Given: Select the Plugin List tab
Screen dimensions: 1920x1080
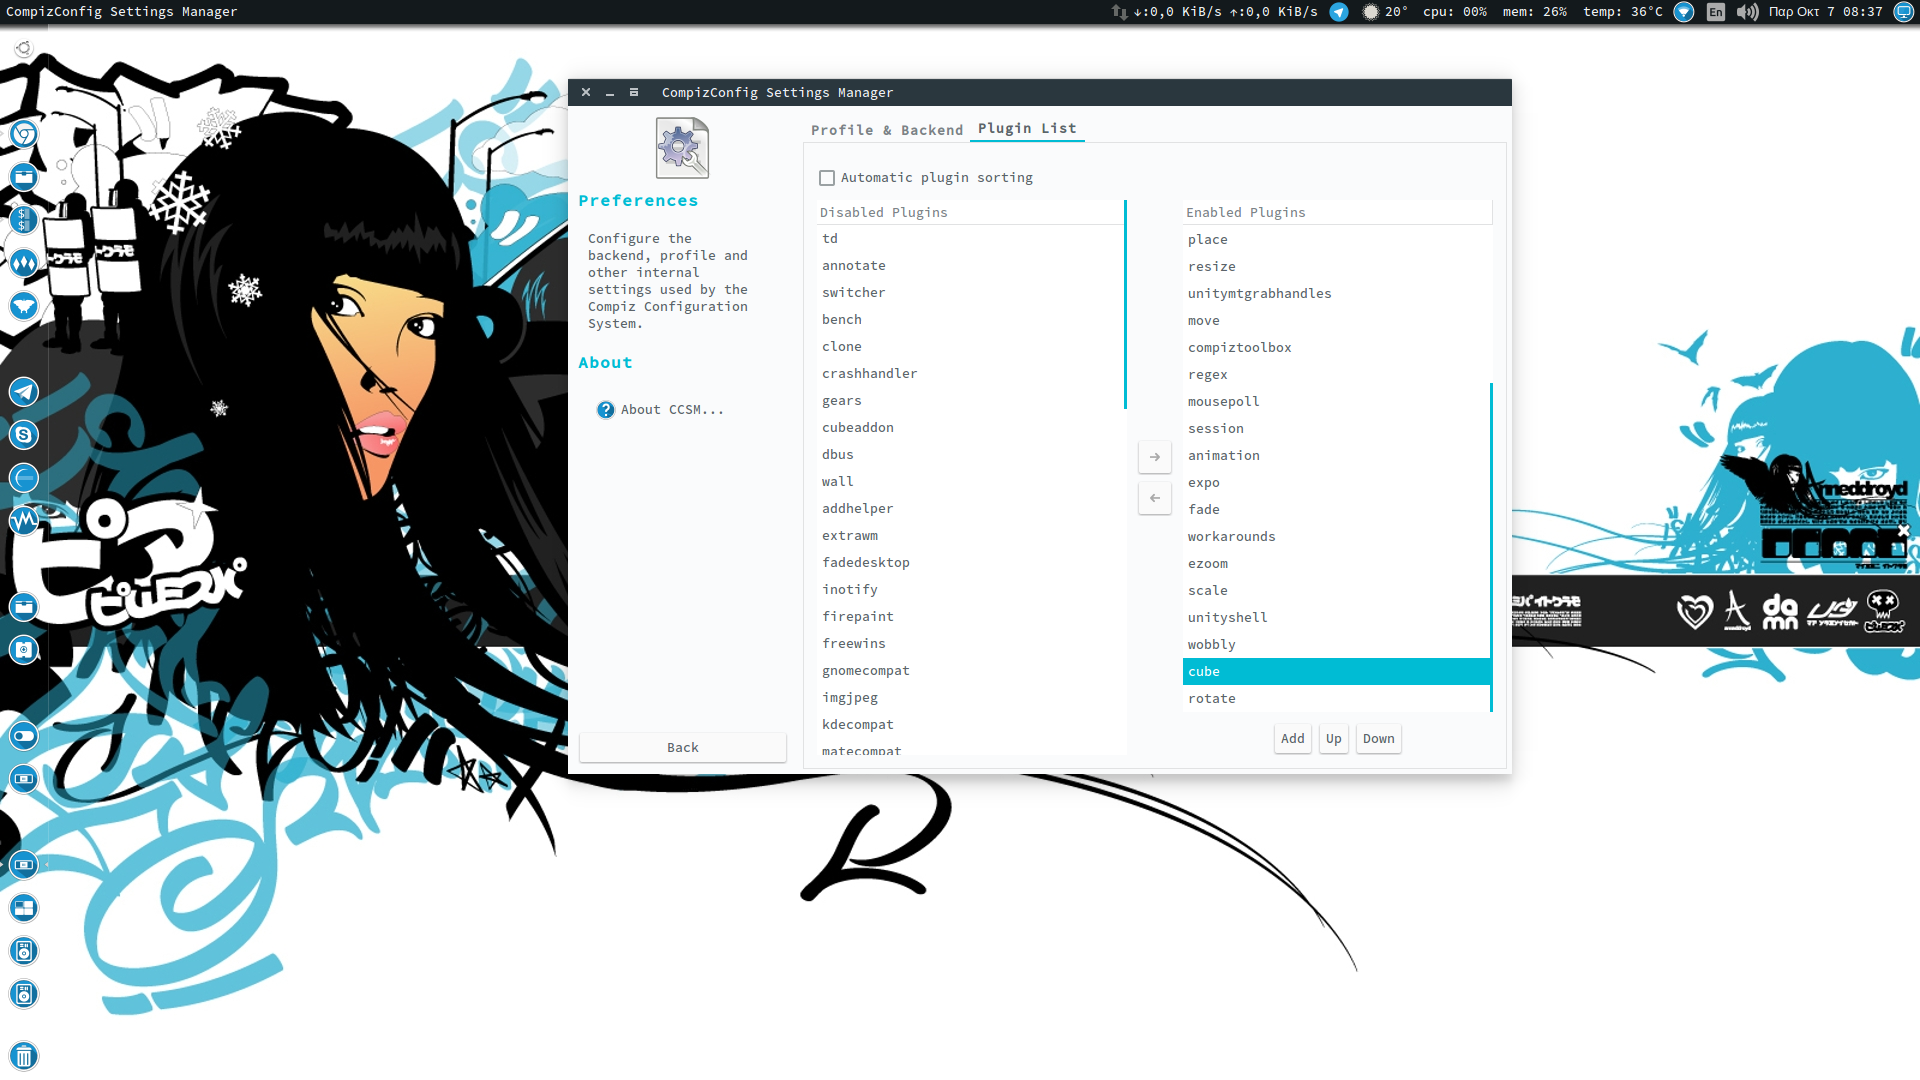Looking at the screenshot, I should click(x=1027, y=128).
